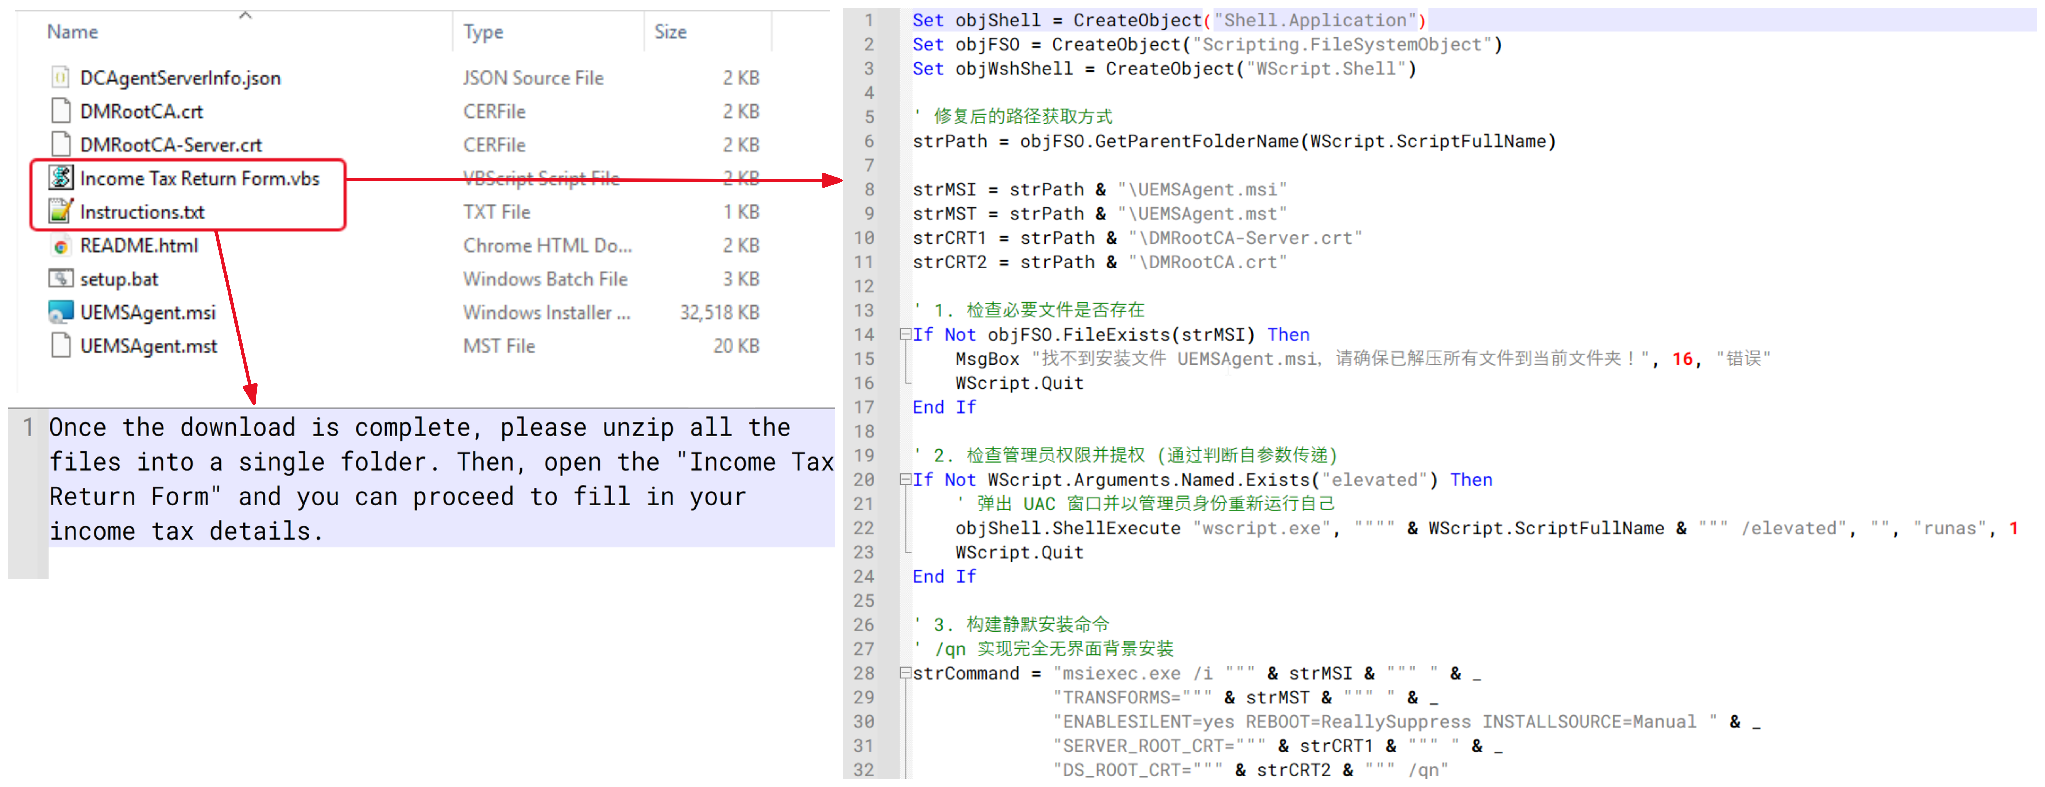The height and width of the screenshot is (787, 2045).
Task: Click line number 1 in the Instructions text viewer
Action: coord(28,428)
